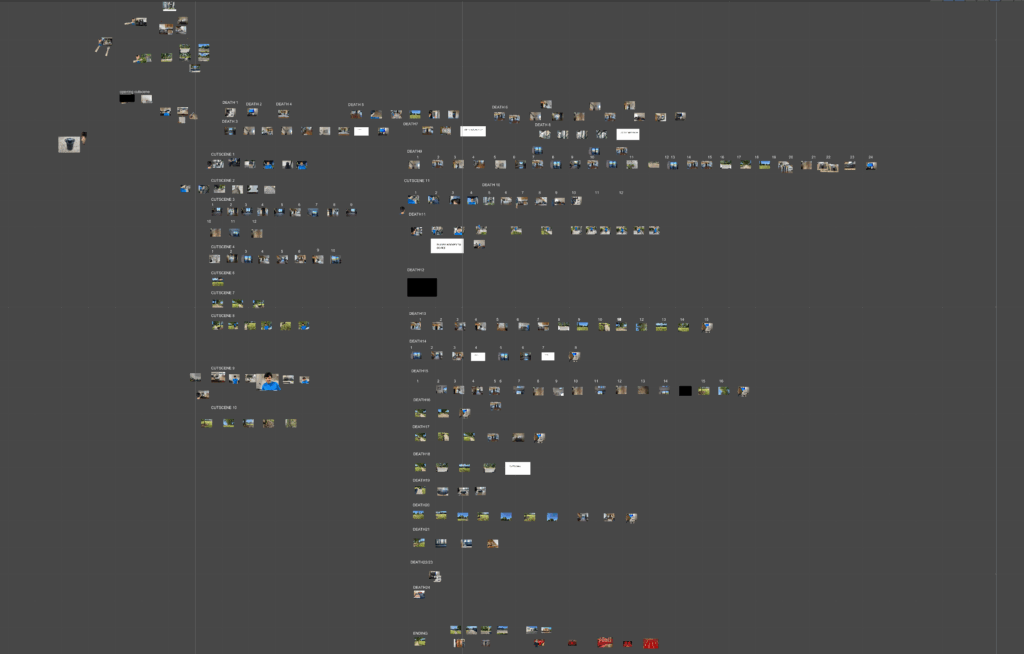This screenshot has height=654, width=1024.
Task: Click the black thumbnail in DEATH15 row
Action: pyautogui.click(x=685, y=391)
